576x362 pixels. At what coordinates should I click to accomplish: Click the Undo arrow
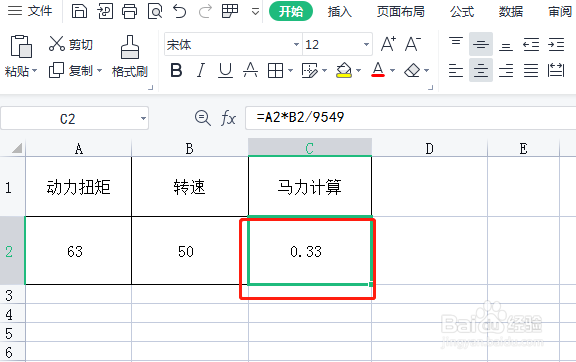(x=180, y=11)
